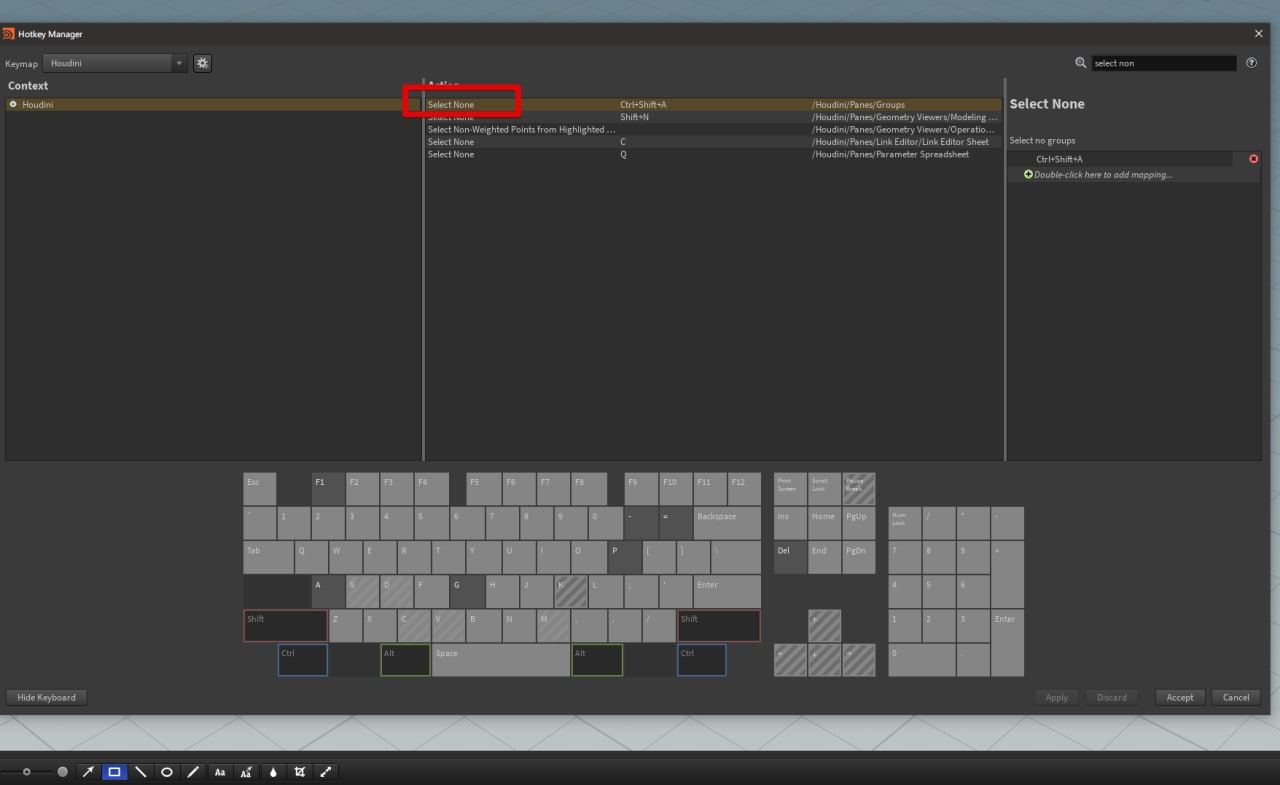Click the hatched K key on virtual keyboard
The image size is (1280, 785).
point(571,592)
